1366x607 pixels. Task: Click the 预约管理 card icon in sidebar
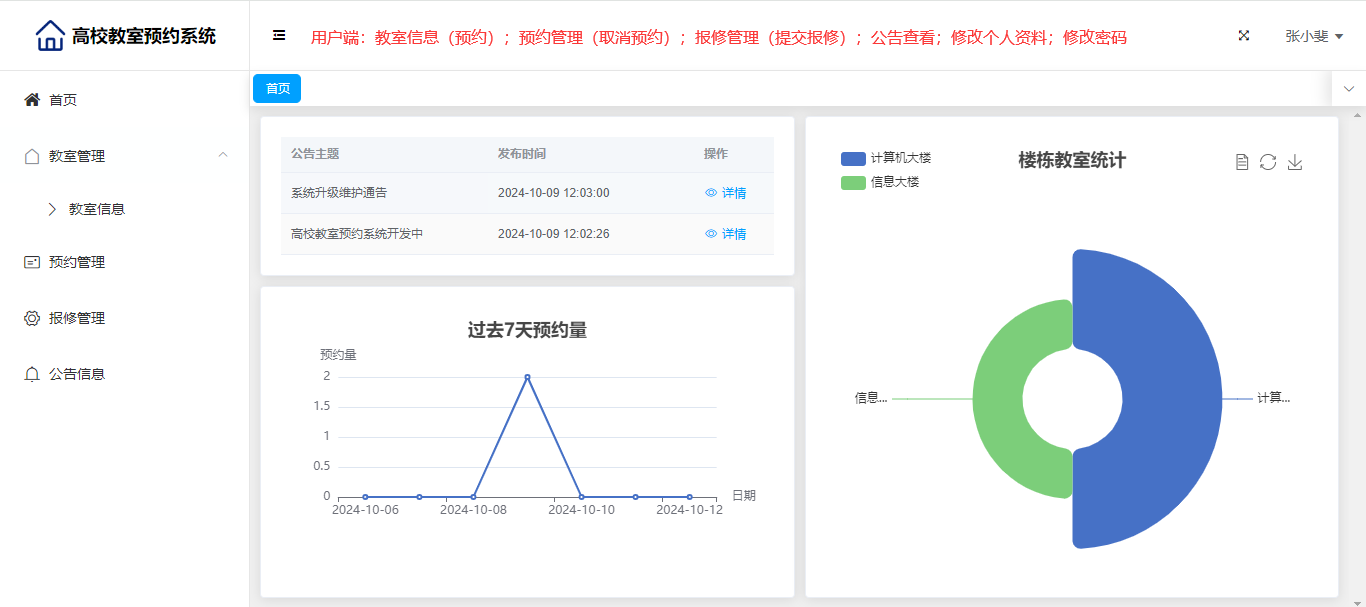(x=32, y=262)
